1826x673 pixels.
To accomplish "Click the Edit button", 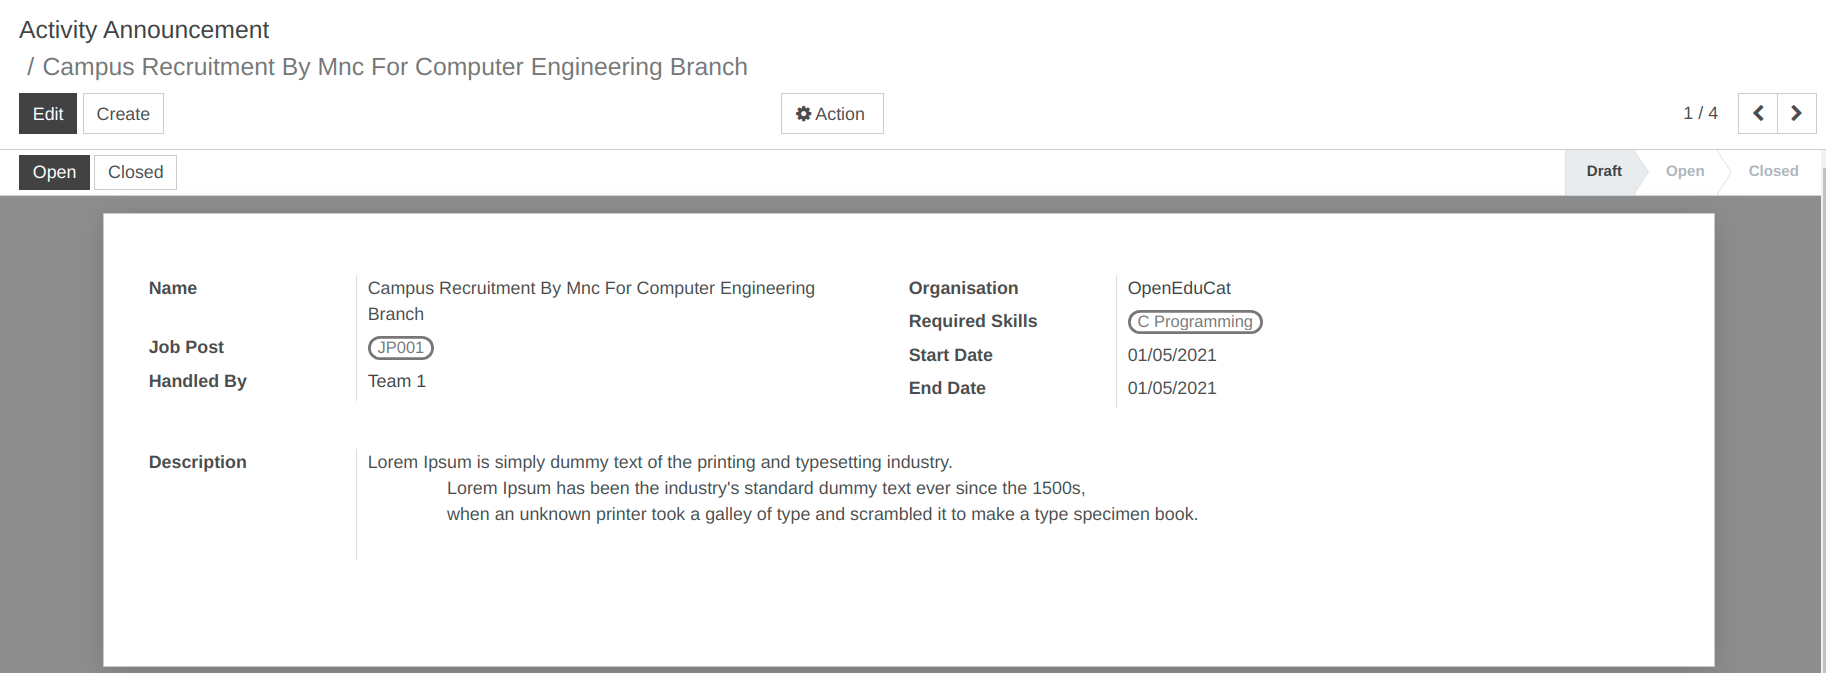I will coord(48,114).
